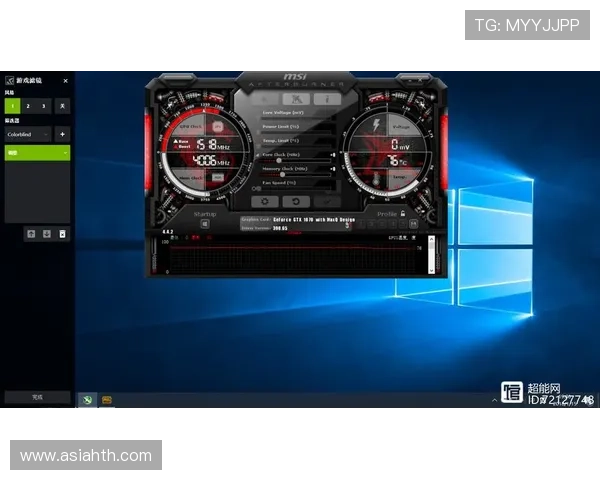Open the Kombustor K button in Afterburner
This screenshot has height=480, width=600.
[x=296, y=99]
